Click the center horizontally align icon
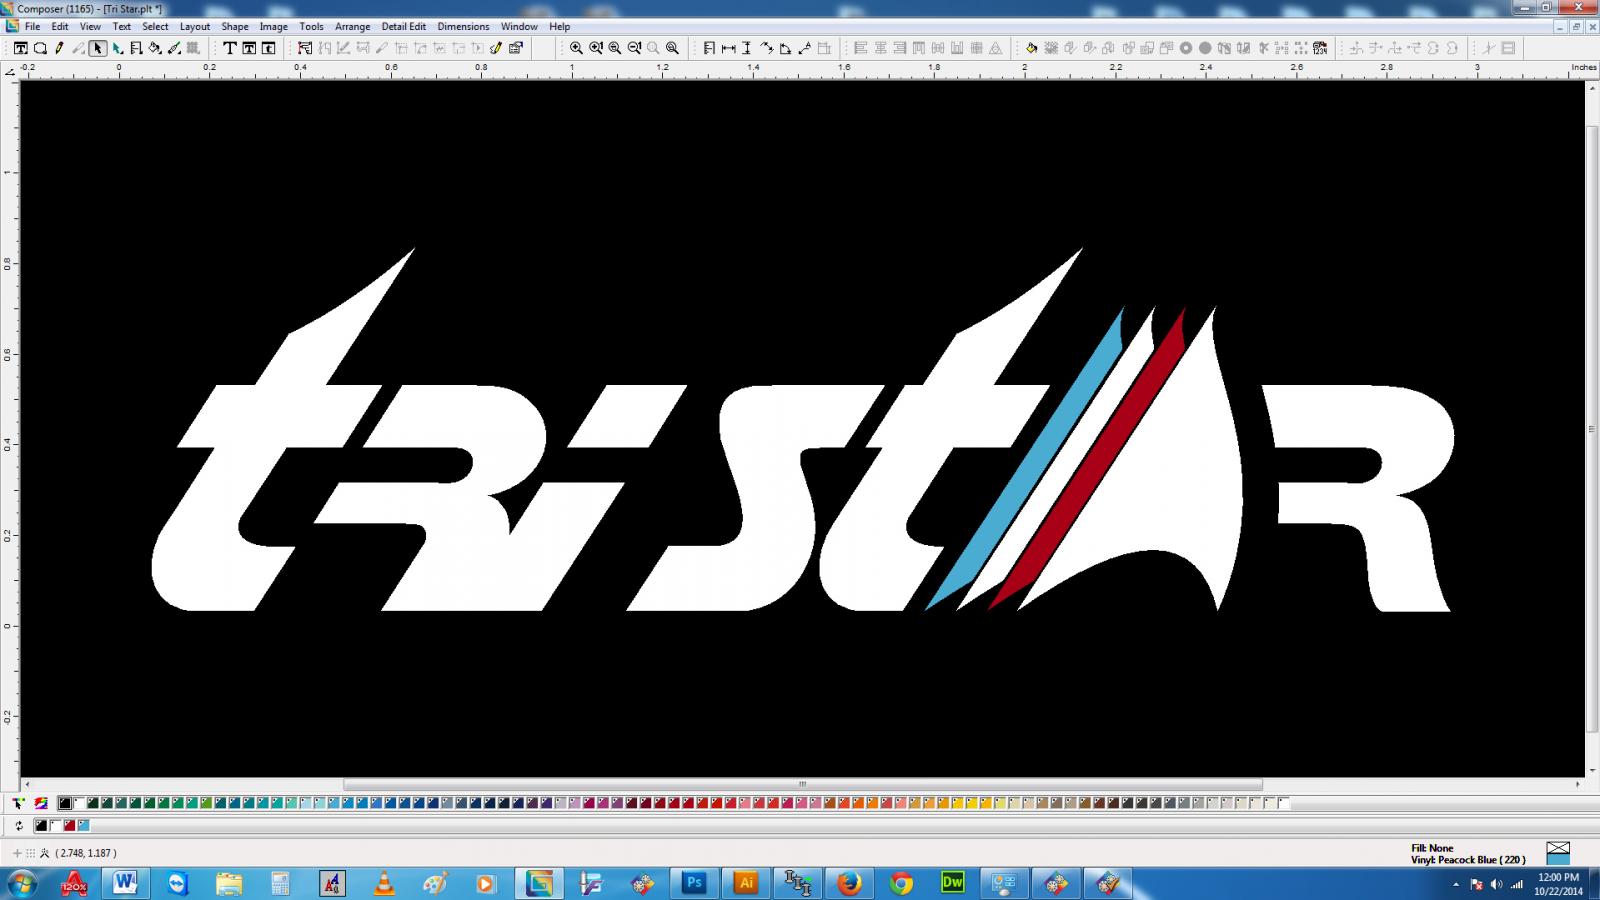Image resolution: width=1600 pixels, height=900 pixels. coord(880,48)
